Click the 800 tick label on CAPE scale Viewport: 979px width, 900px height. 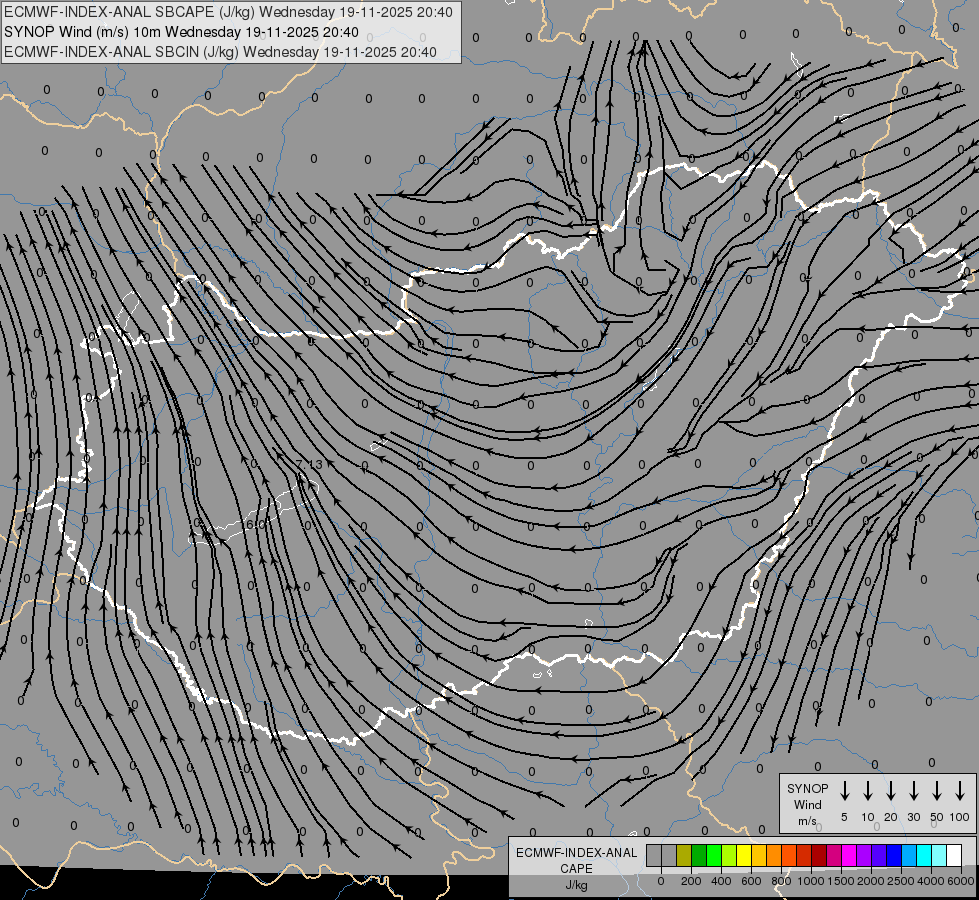tap(781, 881)
